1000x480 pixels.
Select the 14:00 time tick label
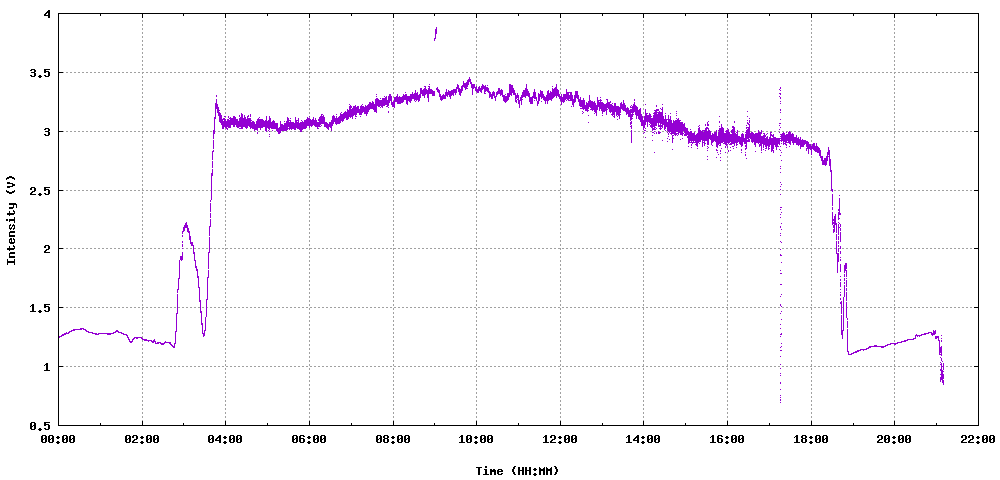click(x=643, y=440)
